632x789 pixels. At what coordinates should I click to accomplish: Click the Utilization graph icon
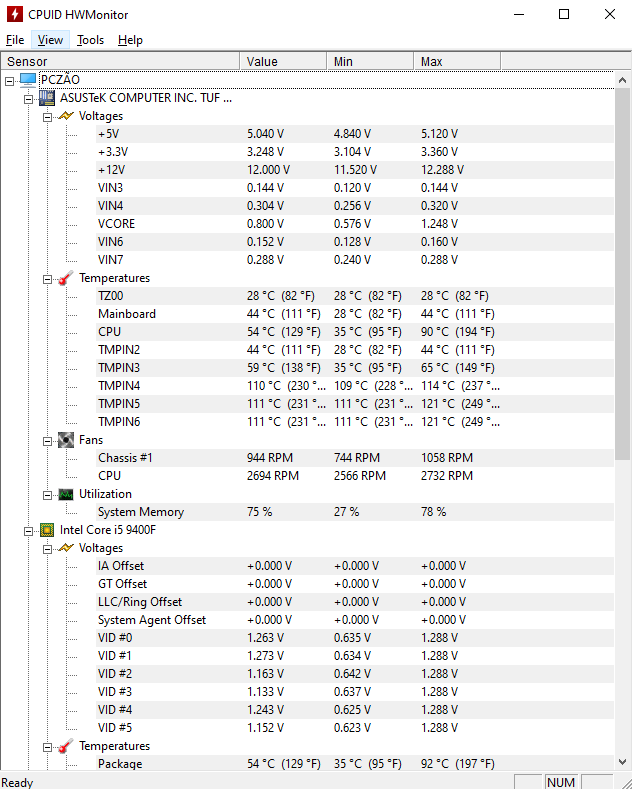click(66, 494)
